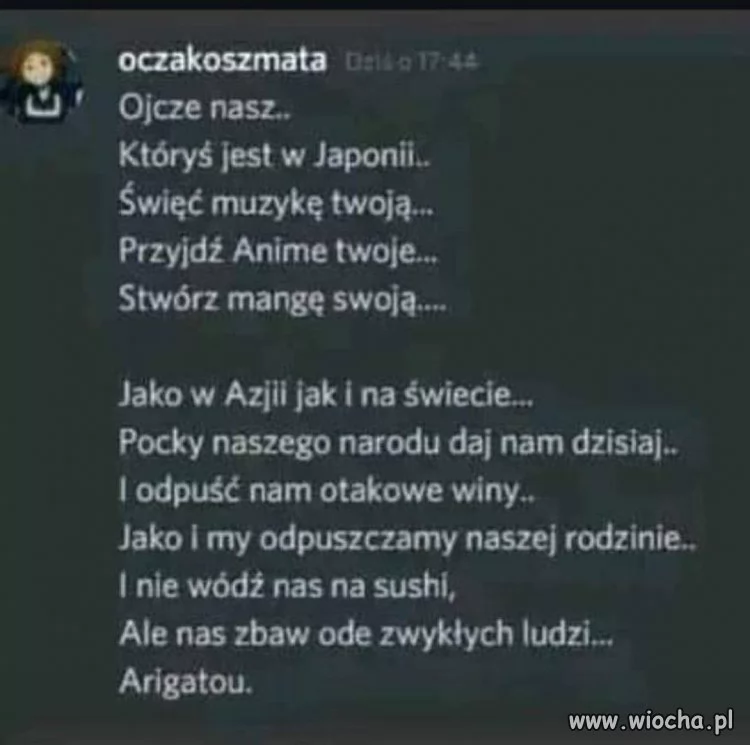Select the line "Ojcze nasz.."

[x=205, y=108]
